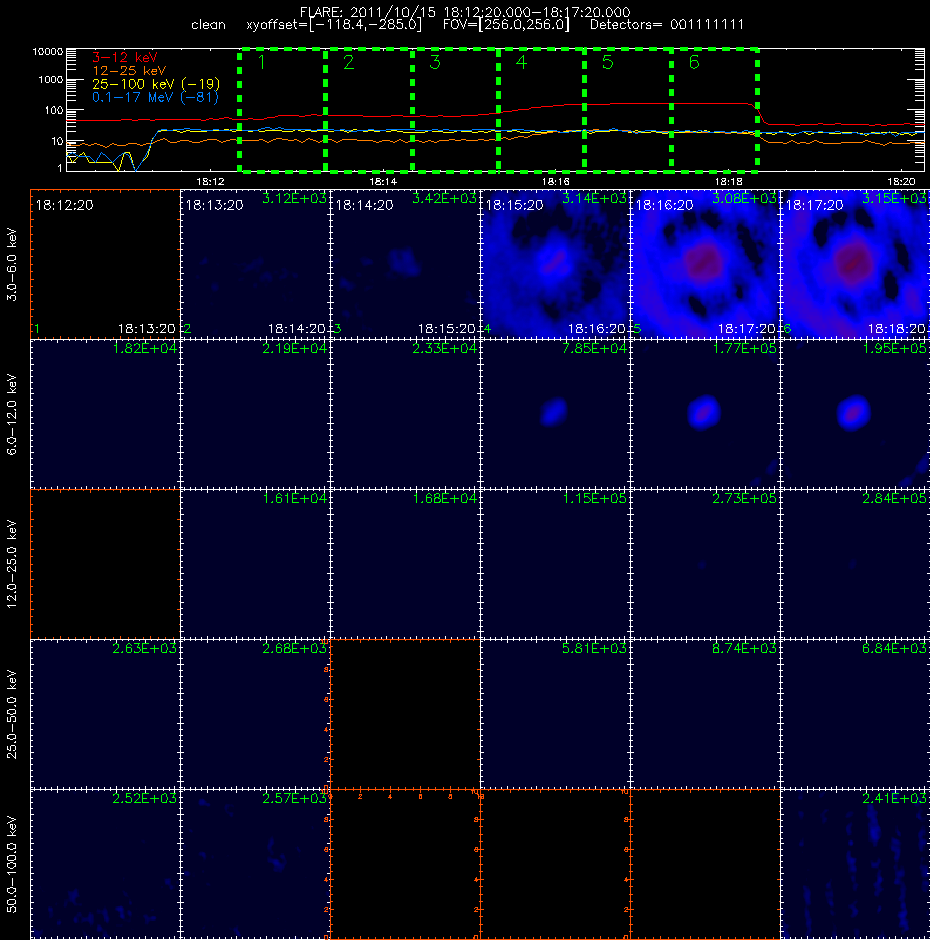The height and width of the screenshot is (940, 930).
Task: Open the image panel labeled 2.33E+04
Action: click(405, 414)
